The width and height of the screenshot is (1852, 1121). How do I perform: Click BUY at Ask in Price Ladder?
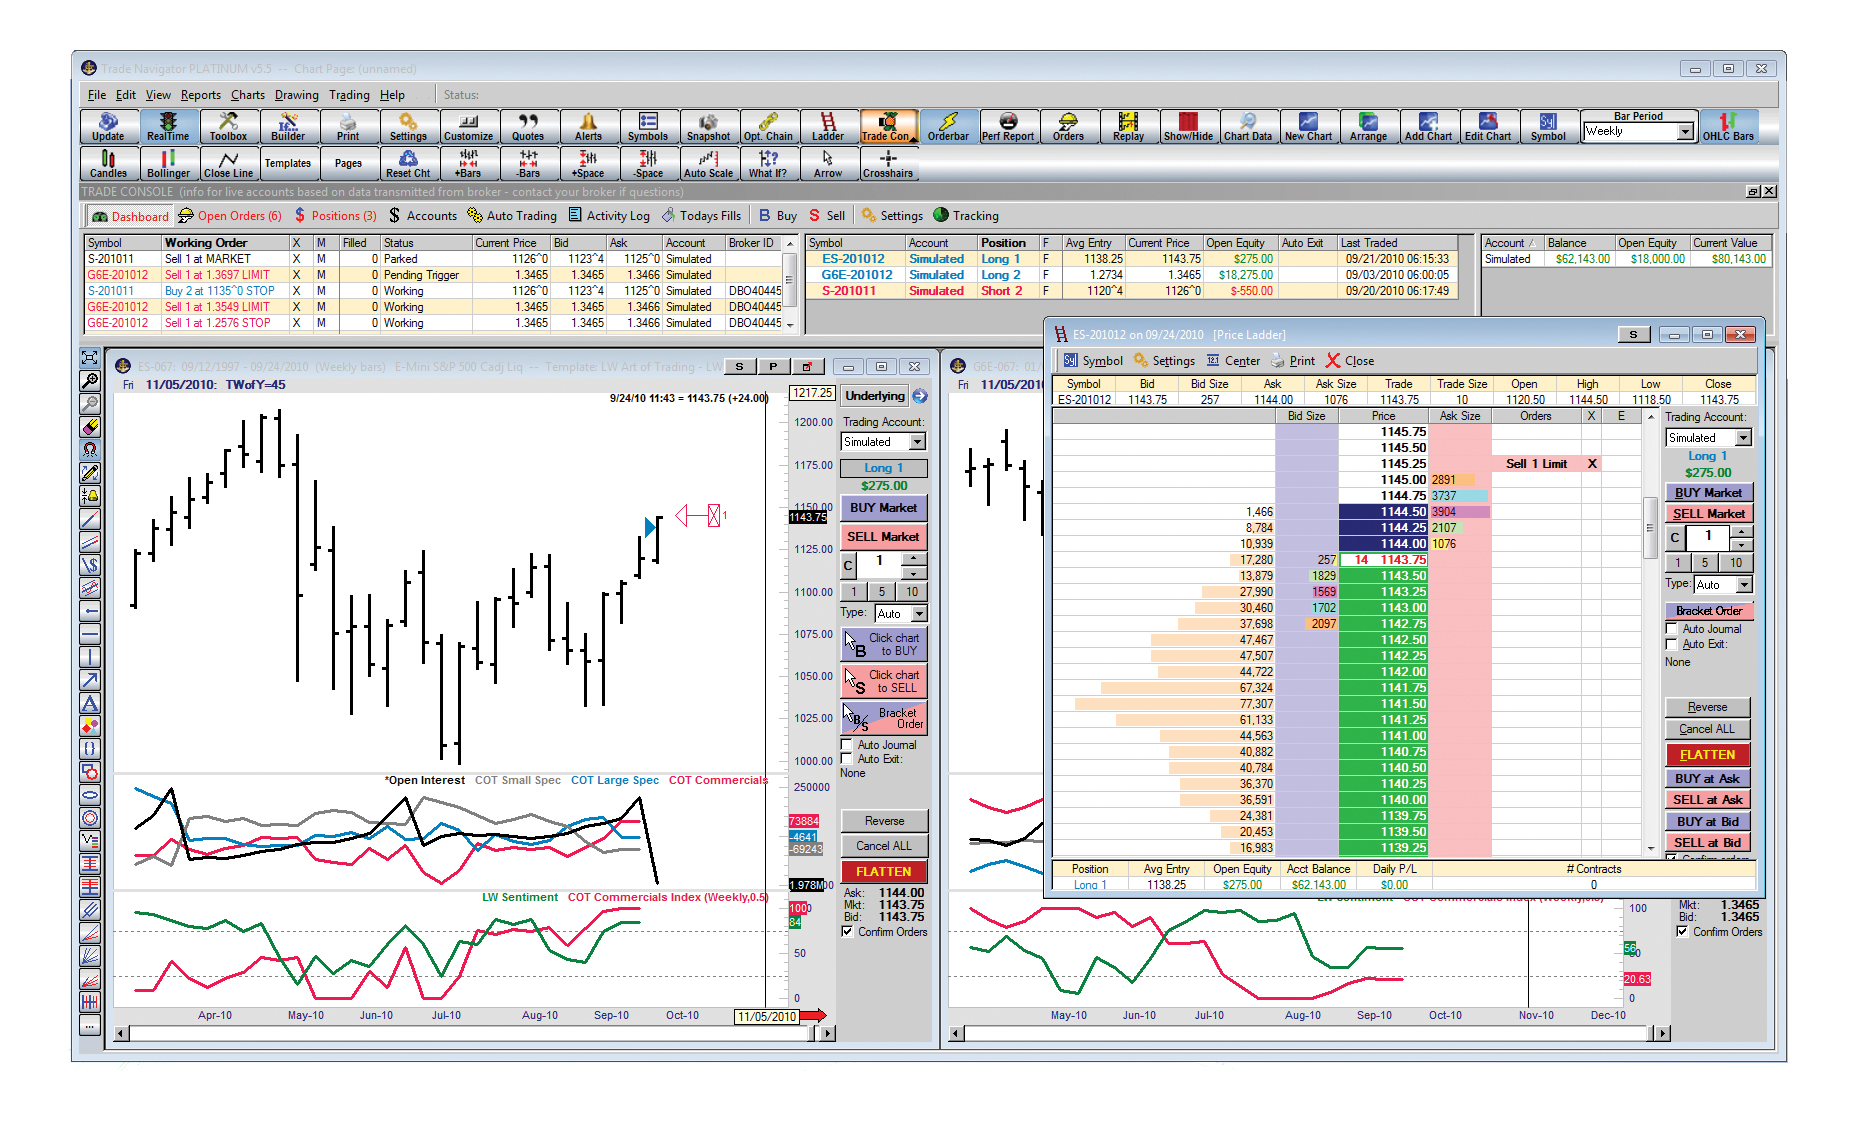coord(1708,779)
